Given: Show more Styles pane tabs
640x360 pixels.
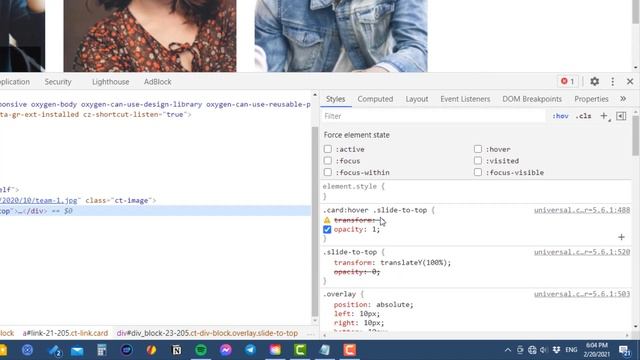Looking at the screenshot, I should (623, 99).
